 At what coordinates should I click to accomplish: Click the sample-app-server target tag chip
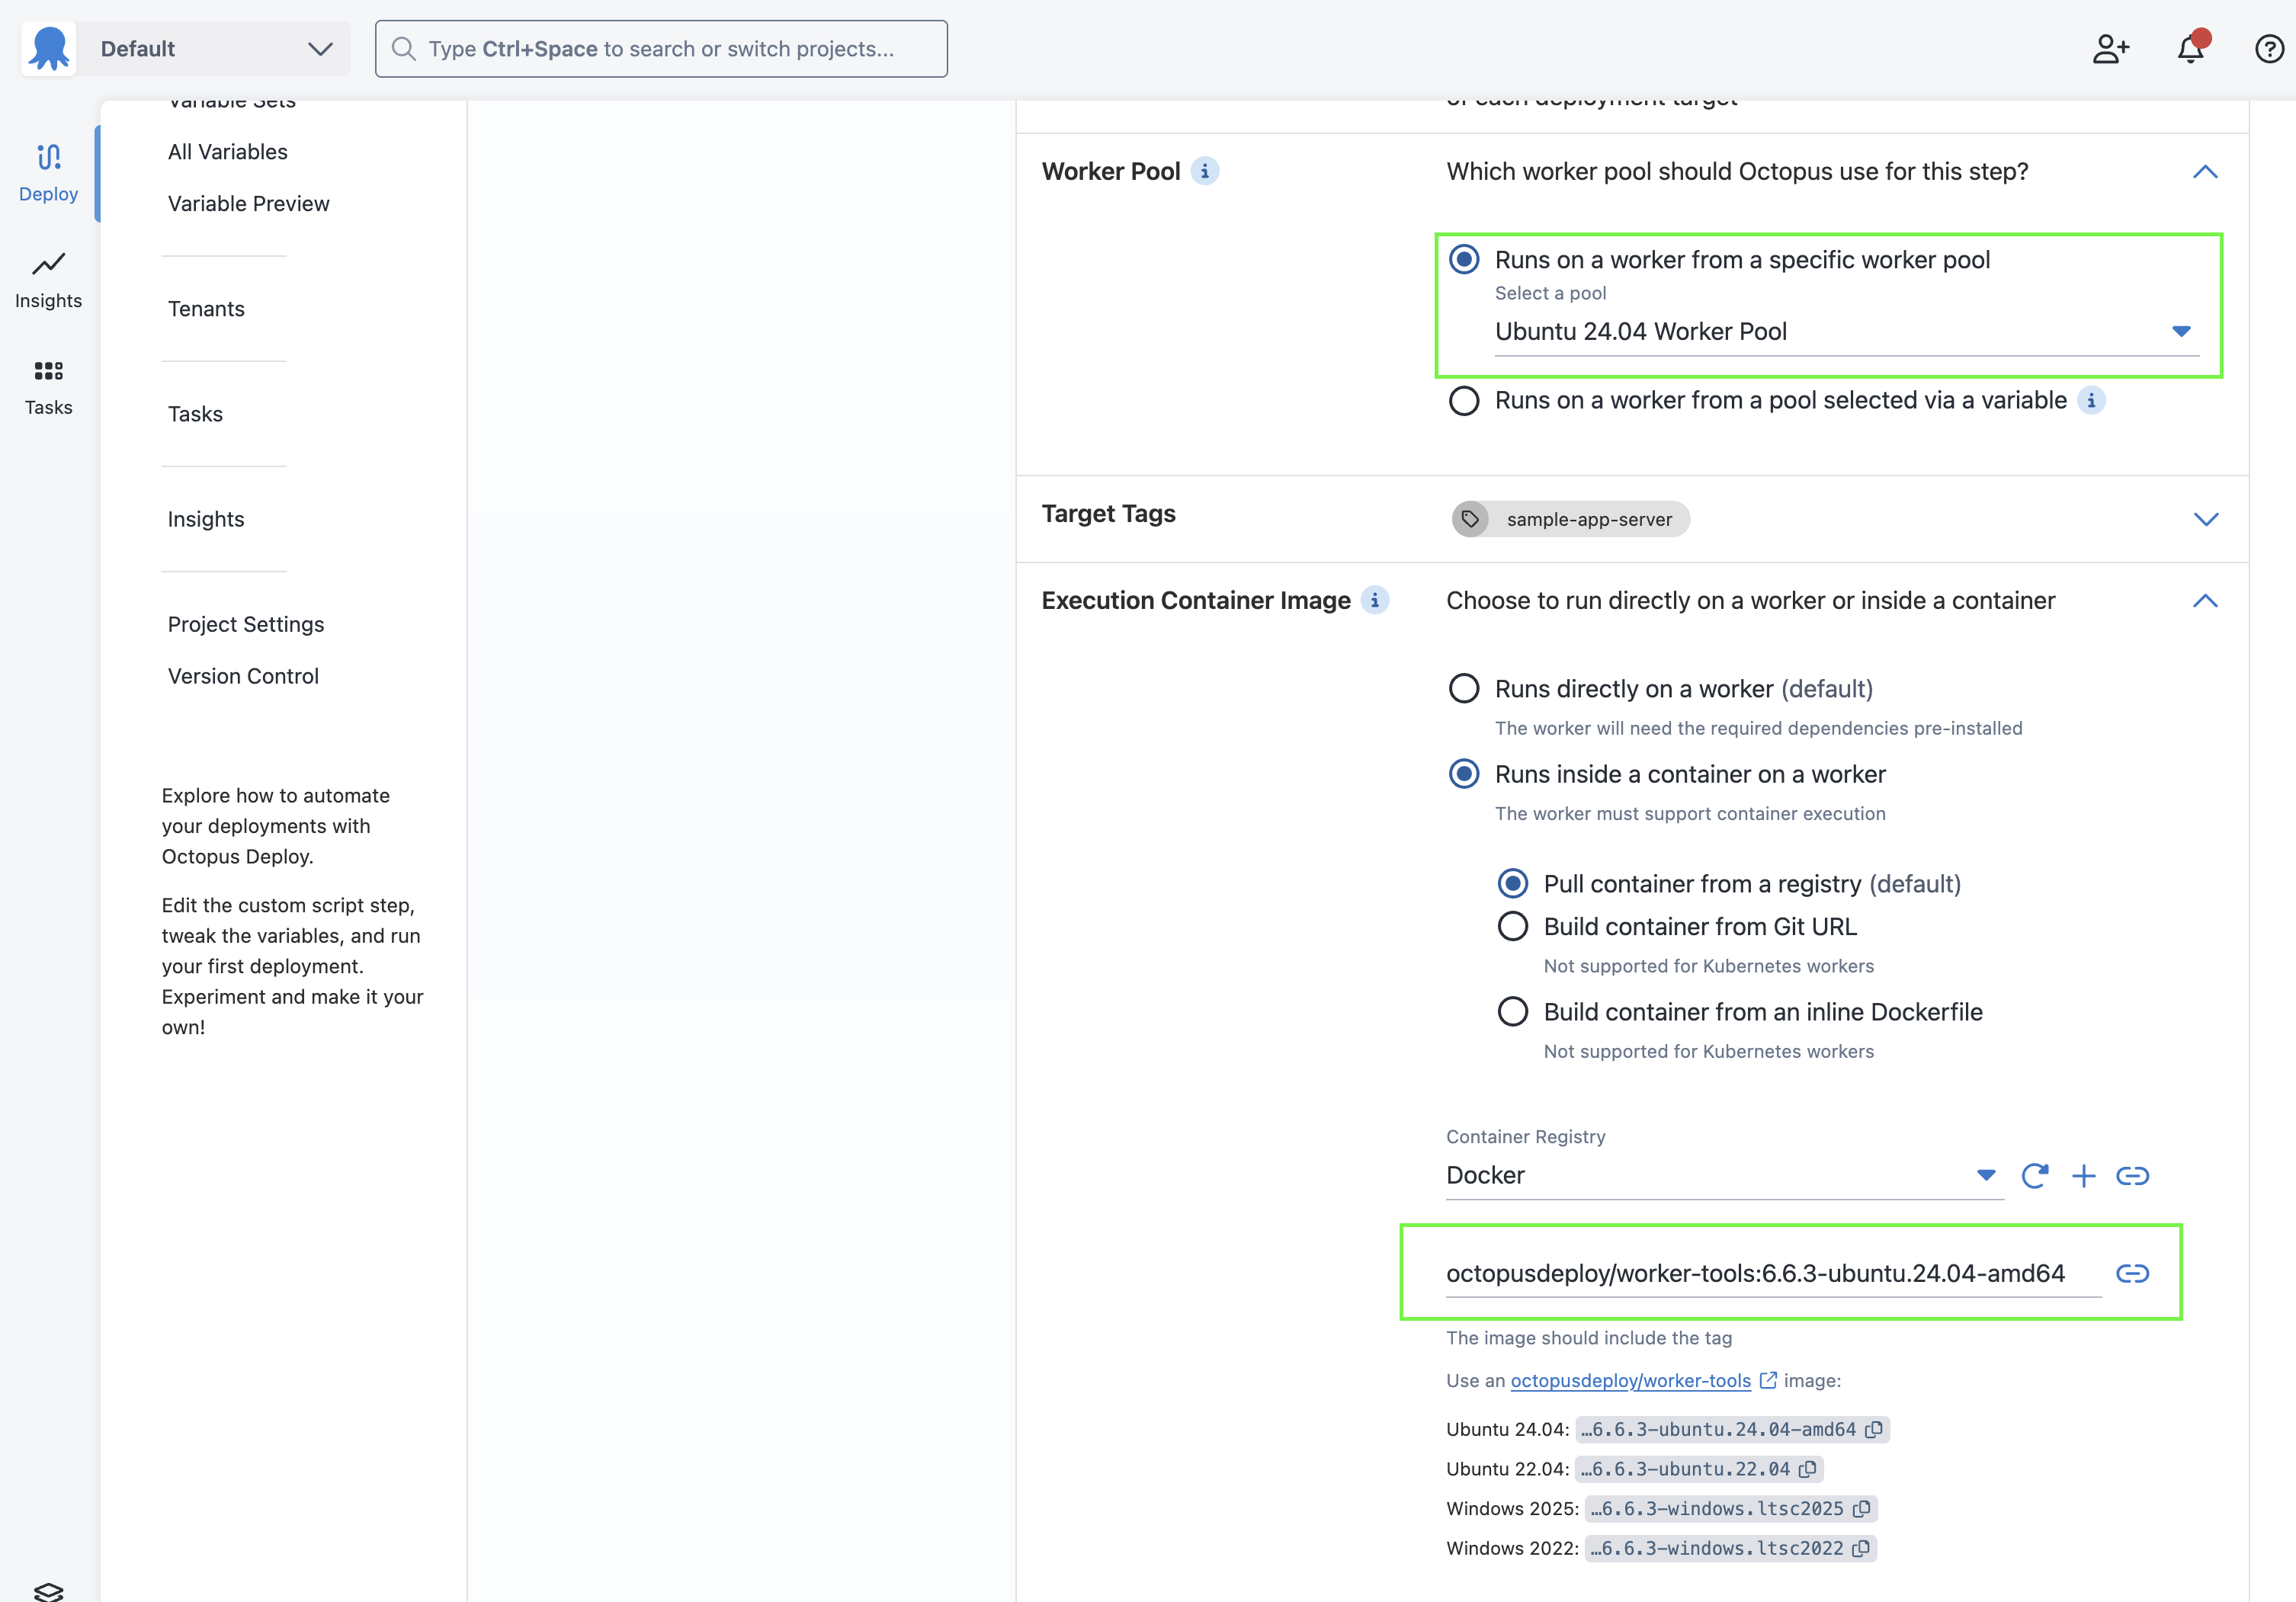[x=1571, y=519]
